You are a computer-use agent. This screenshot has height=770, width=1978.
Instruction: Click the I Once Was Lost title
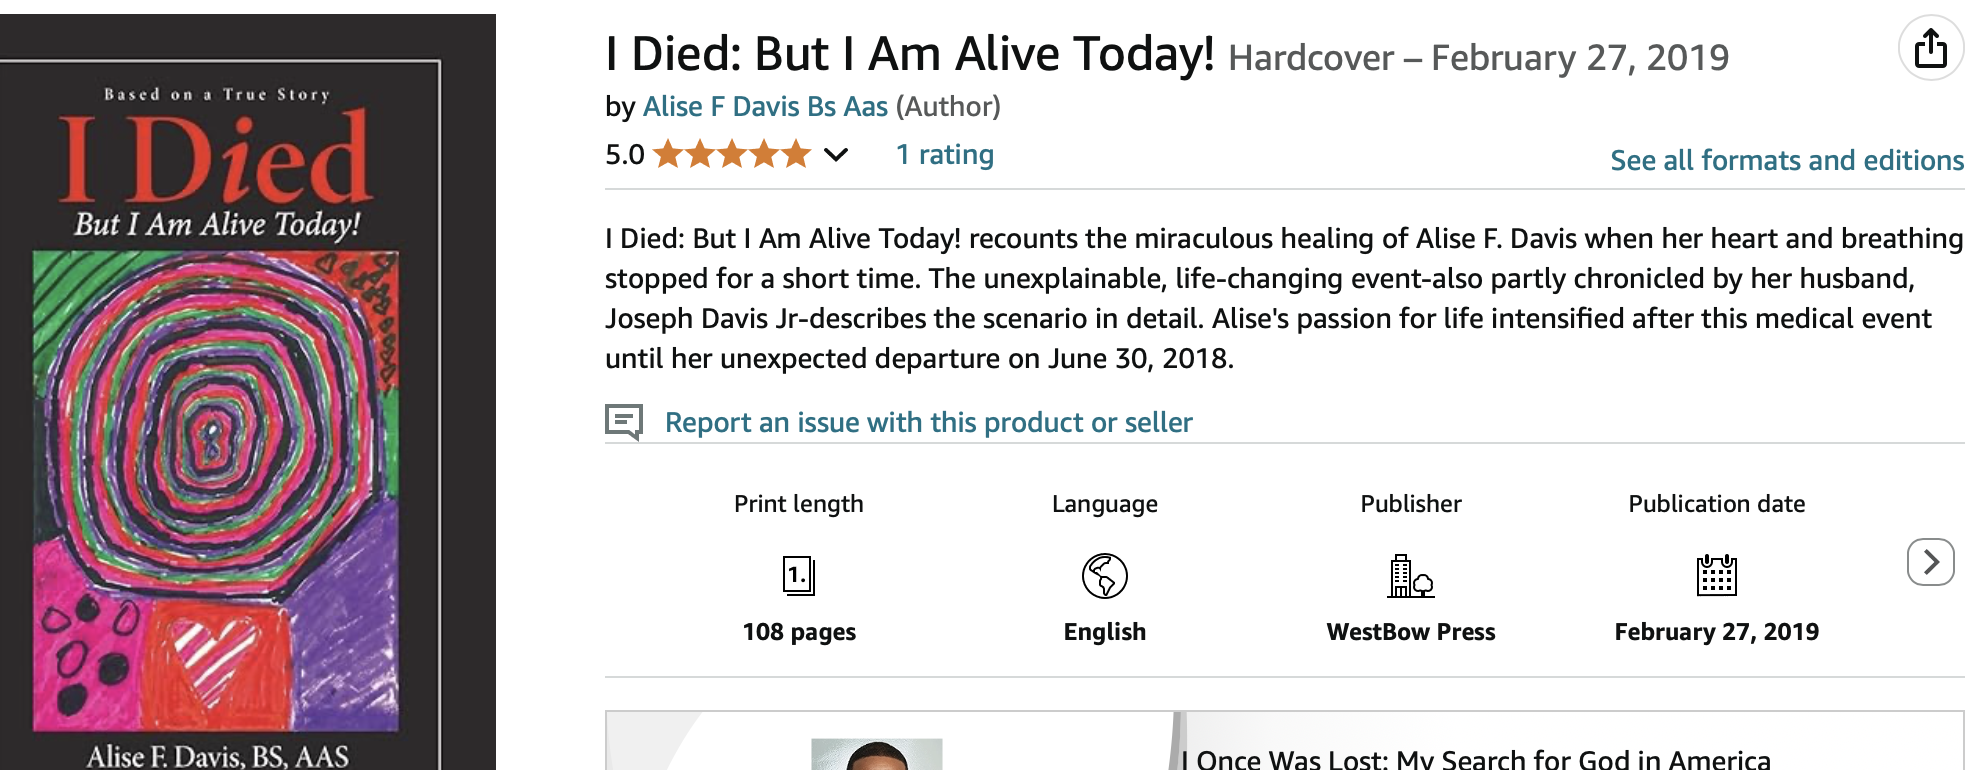click(1475, 759)
